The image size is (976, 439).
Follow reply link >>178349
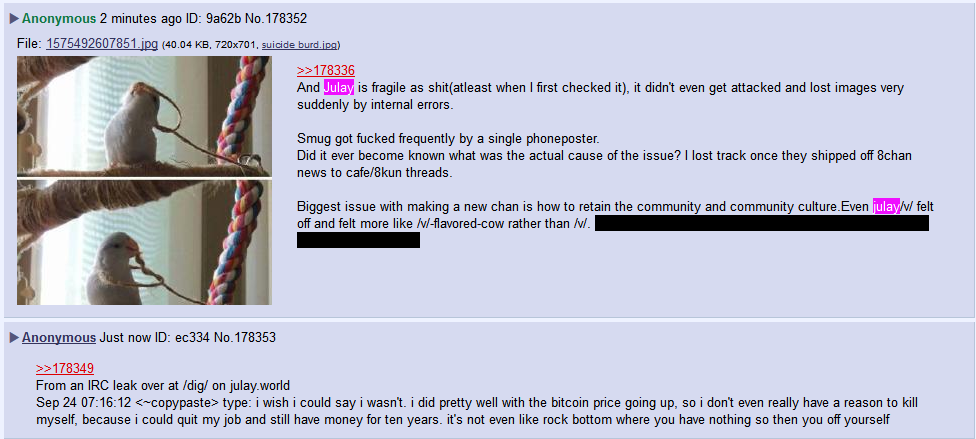[x=65, y=369]
